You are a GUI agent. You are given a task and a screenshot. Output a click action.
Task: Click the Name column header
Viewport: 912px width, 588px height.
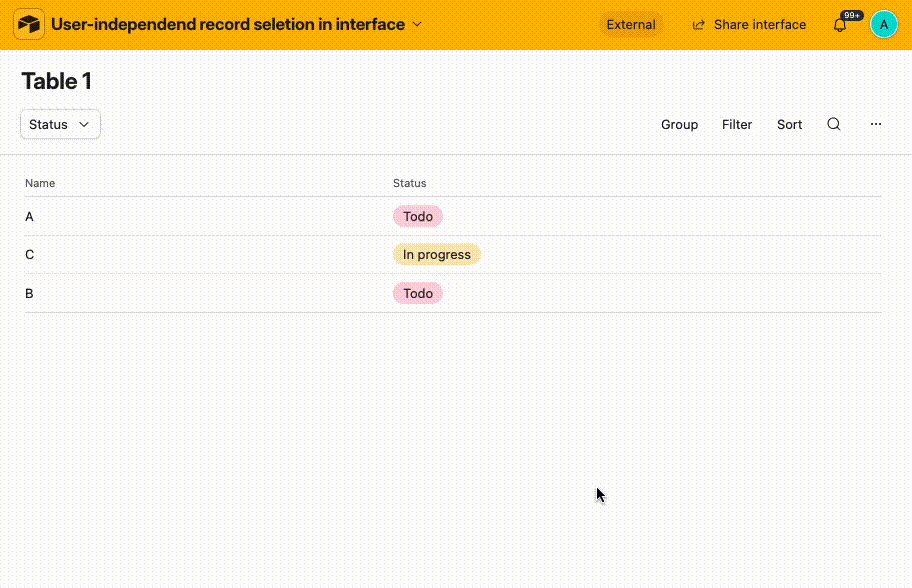click(40, 183)
